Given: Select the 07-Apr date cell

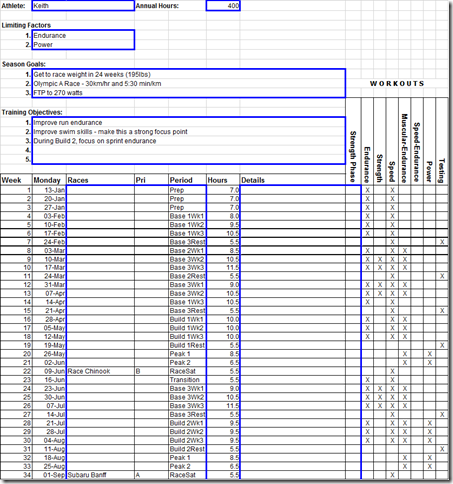Looking at the screenshot, I should 49,294.
